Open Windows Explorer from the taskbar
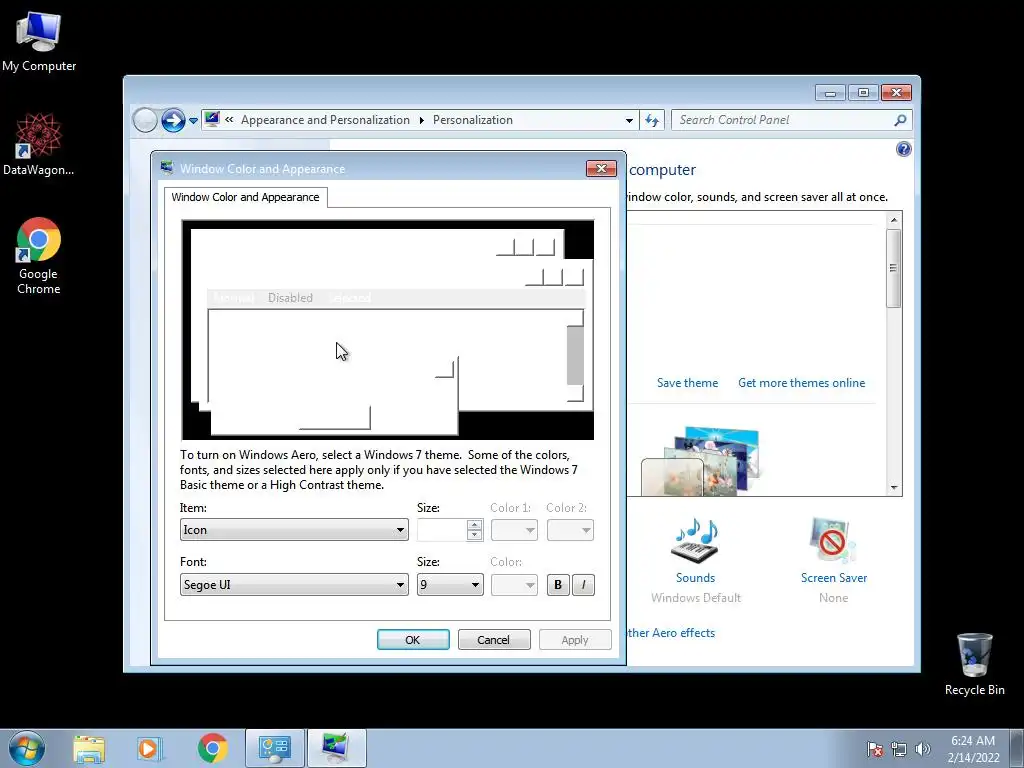The width and height of the screenshot is (1024, 768). pyautogui.click(x=89, y=749)
